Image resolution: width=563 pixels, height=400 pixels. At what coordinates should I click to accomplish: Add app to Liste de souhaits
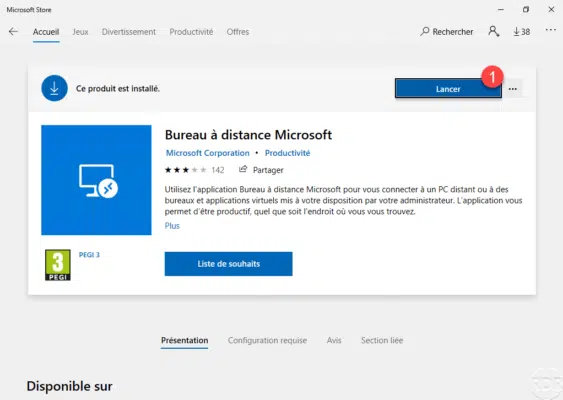click(x=228, y=264)
